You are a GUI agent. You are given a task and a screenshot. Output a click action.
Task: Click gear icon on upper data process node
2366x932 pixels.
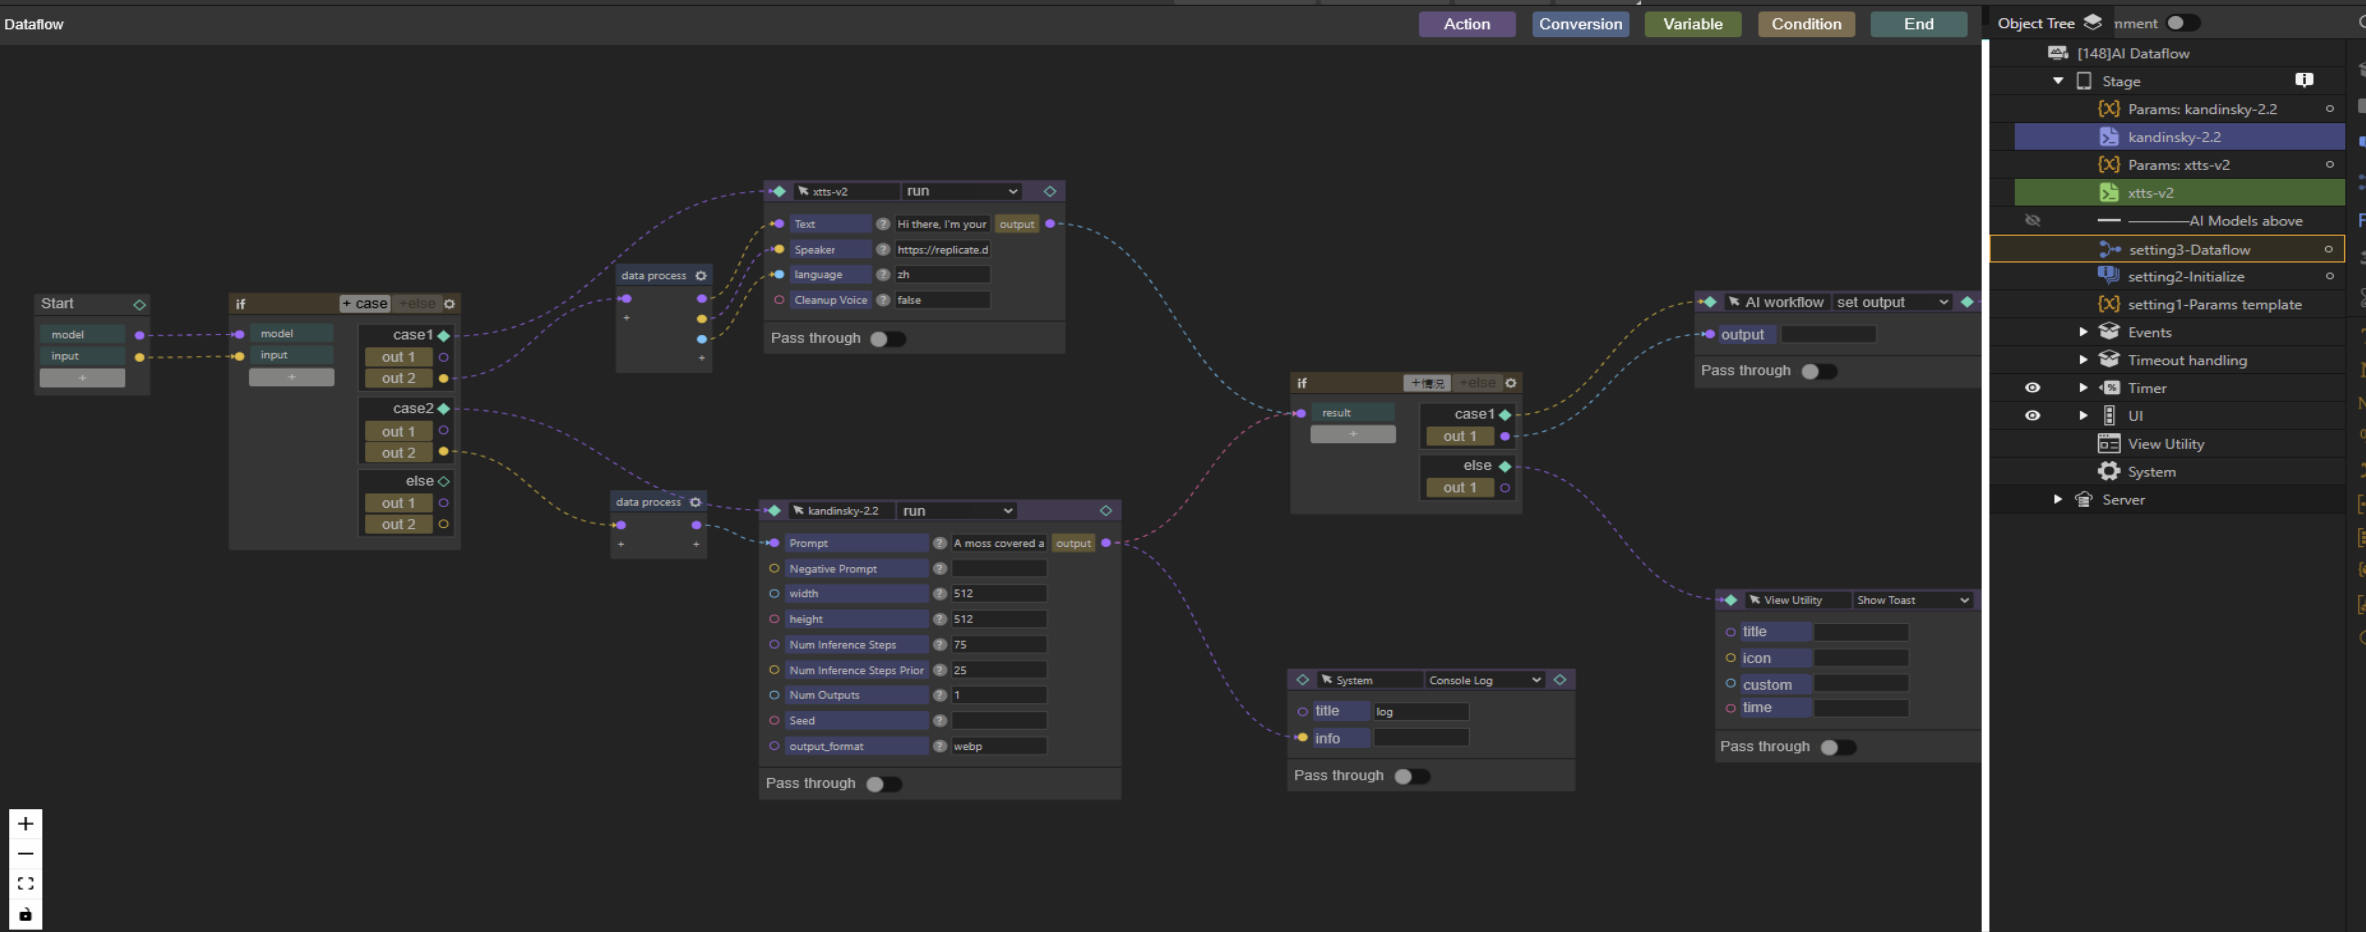coord(701,276)
